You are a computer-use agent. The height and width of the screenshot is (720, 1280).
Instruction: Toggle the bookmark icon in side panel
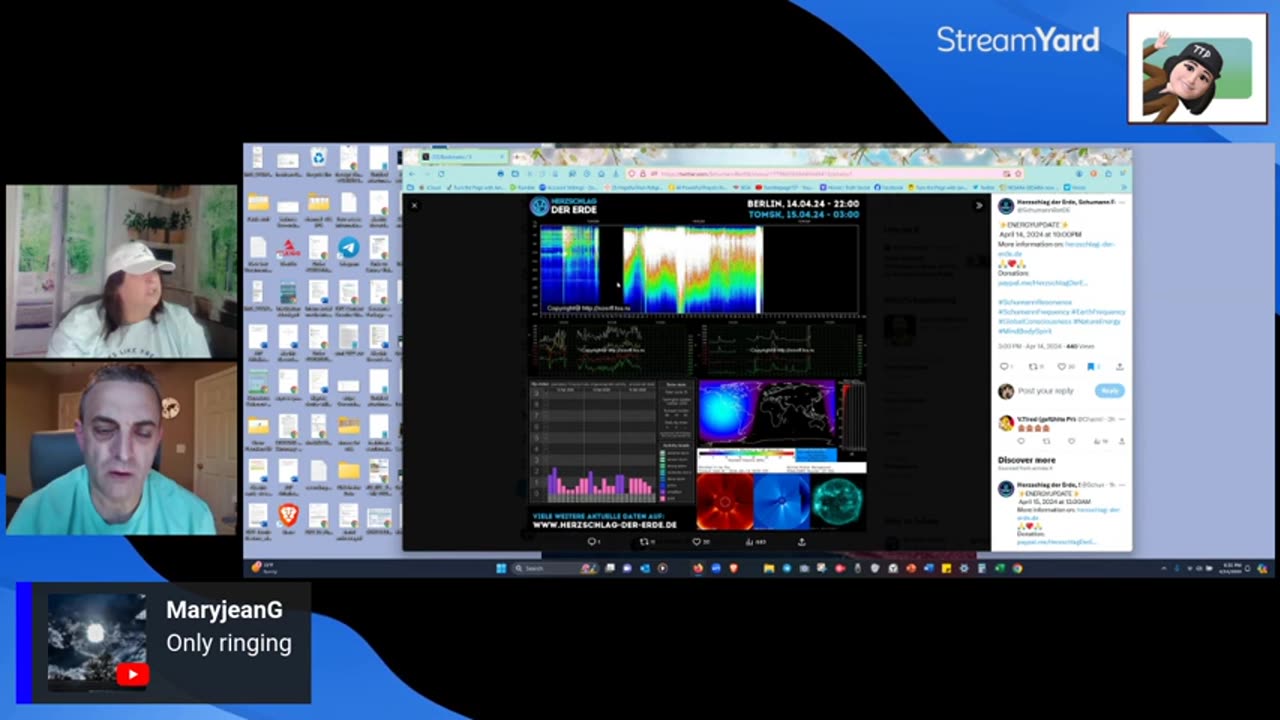coord(1092,366)
